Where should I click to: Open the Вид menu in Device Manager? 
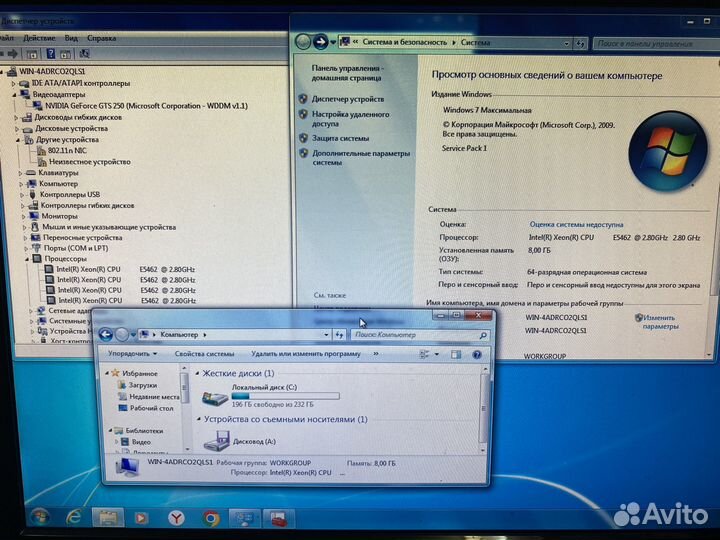coord(71,38)
